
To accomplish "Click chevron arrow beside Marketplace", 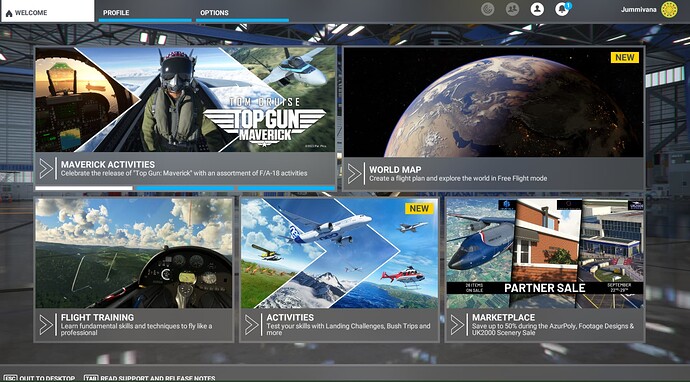I will coord(457,325).
